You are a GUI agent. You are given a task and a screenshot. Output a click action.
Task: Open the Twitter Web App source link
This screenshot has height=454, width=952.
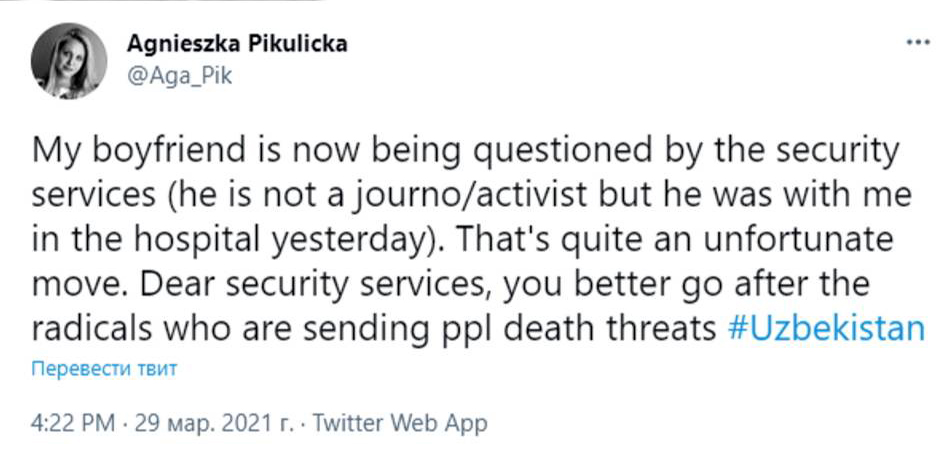click(400, 423)
